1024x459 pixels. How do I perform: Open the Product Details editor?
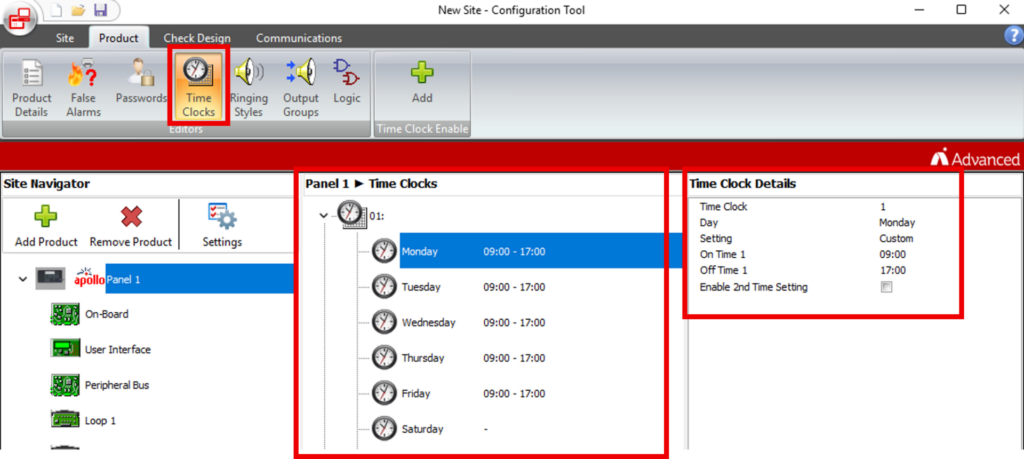coord(31,88)
